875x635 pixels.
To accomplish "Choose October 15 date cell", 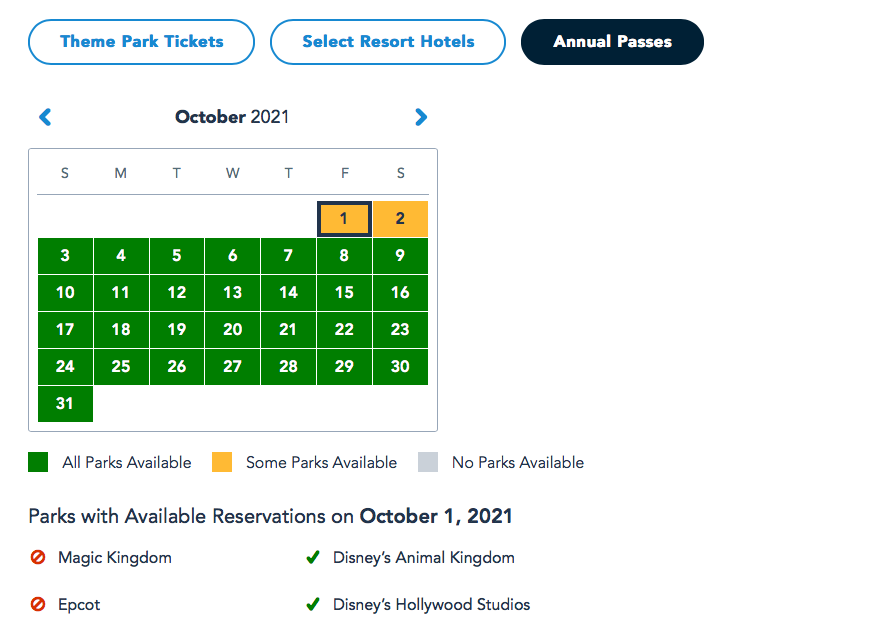I will (344, 293).
